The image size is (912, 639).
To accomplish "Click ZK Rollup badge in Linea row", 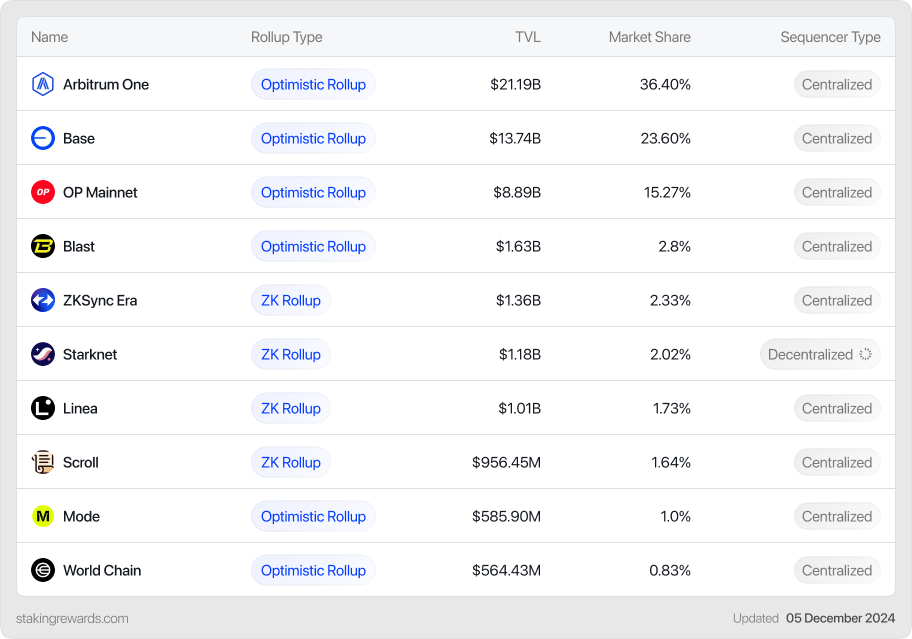I will click(x=291, y=408).
